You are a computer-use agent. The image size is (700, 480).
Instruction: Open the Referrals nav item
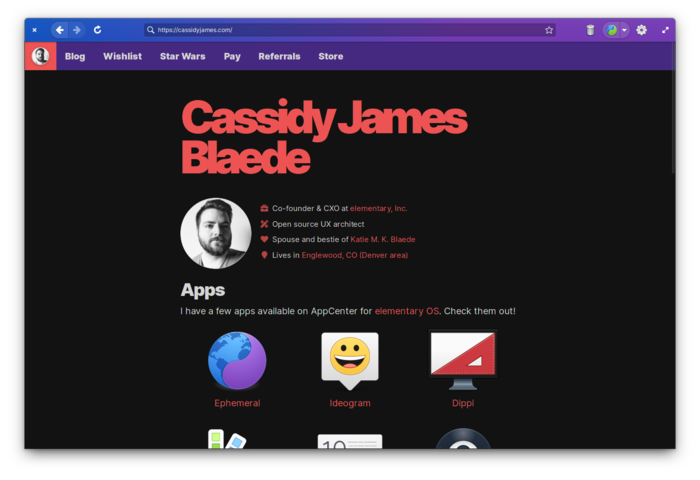279,56
